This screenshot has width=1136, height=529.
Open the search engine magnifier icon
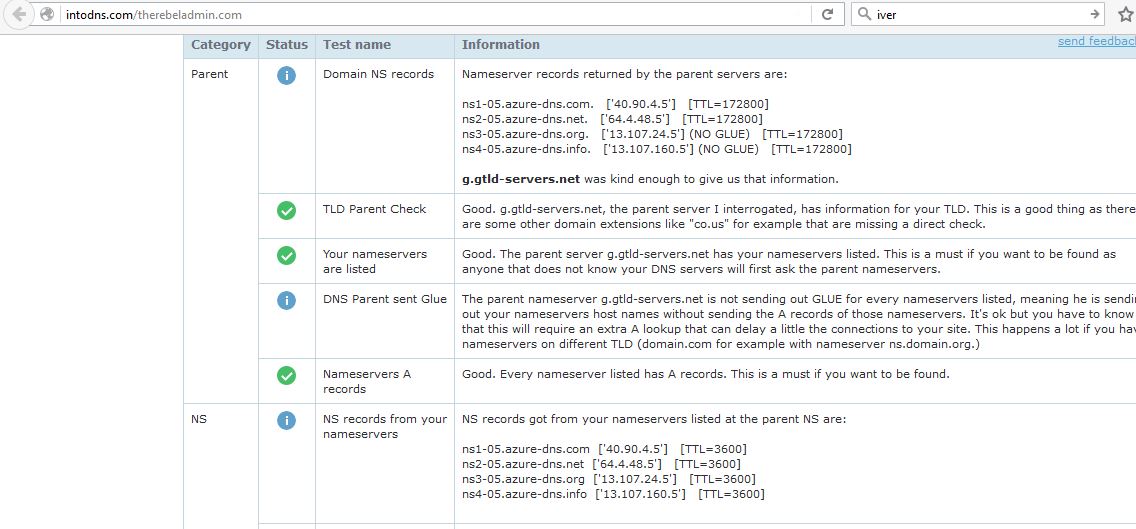pos(863,15)
